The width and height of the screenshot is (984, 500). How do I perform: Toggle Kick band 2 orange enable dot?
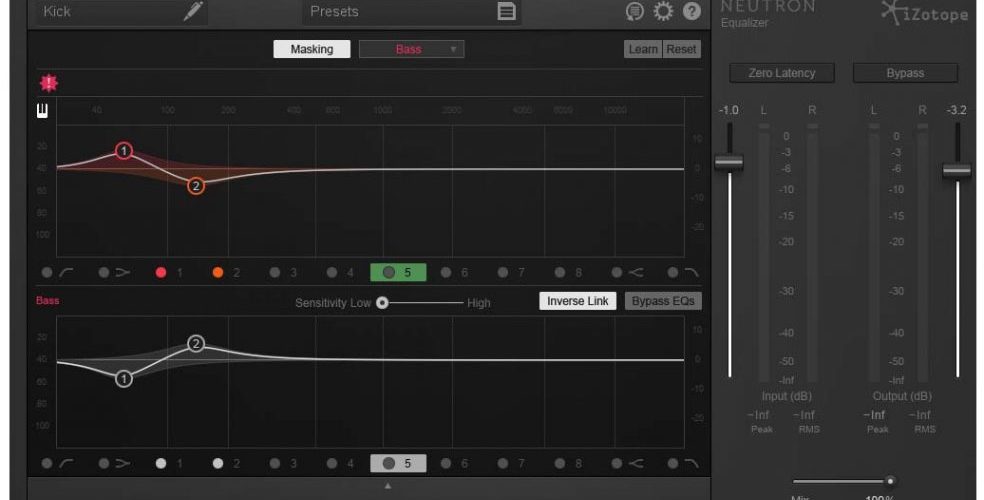coord(218,272)
